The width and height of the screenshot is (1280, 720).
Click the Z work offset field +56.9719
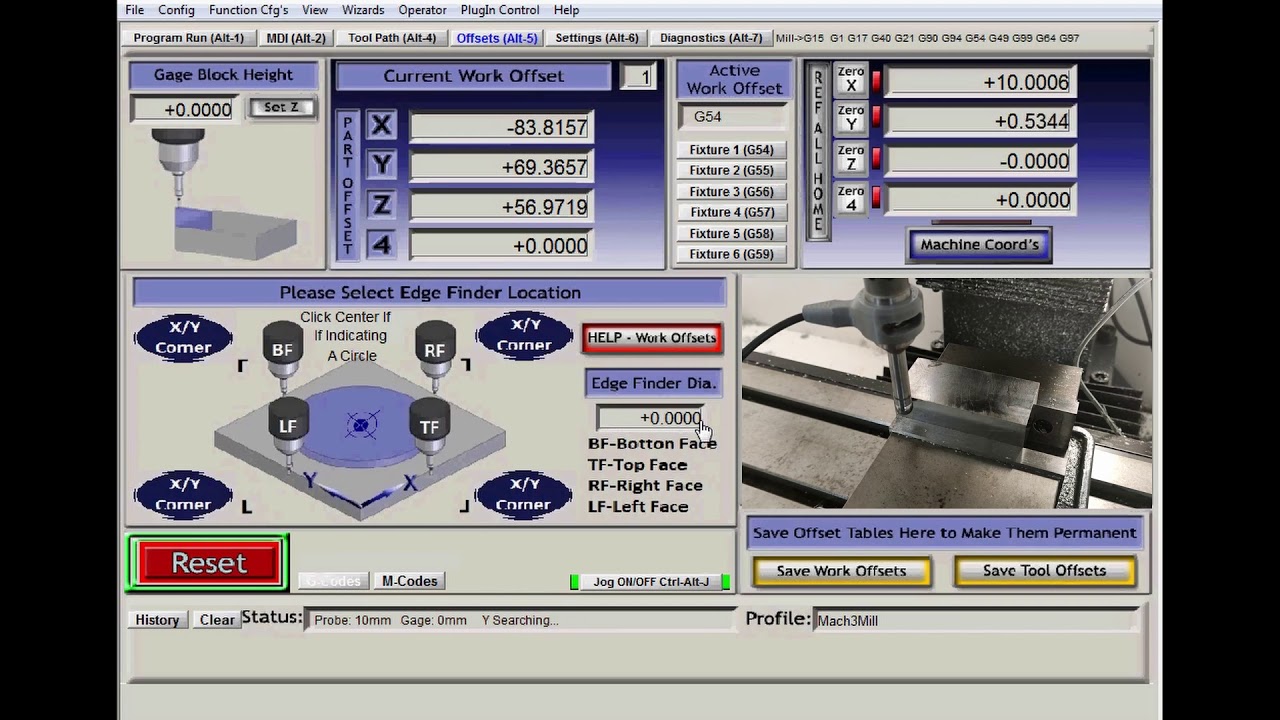pos(502,207)
